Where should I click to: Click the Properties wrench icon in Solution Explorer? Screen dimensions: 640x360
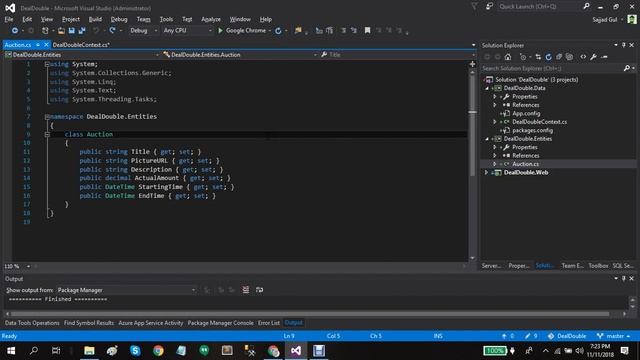click(x=593, y=57)
